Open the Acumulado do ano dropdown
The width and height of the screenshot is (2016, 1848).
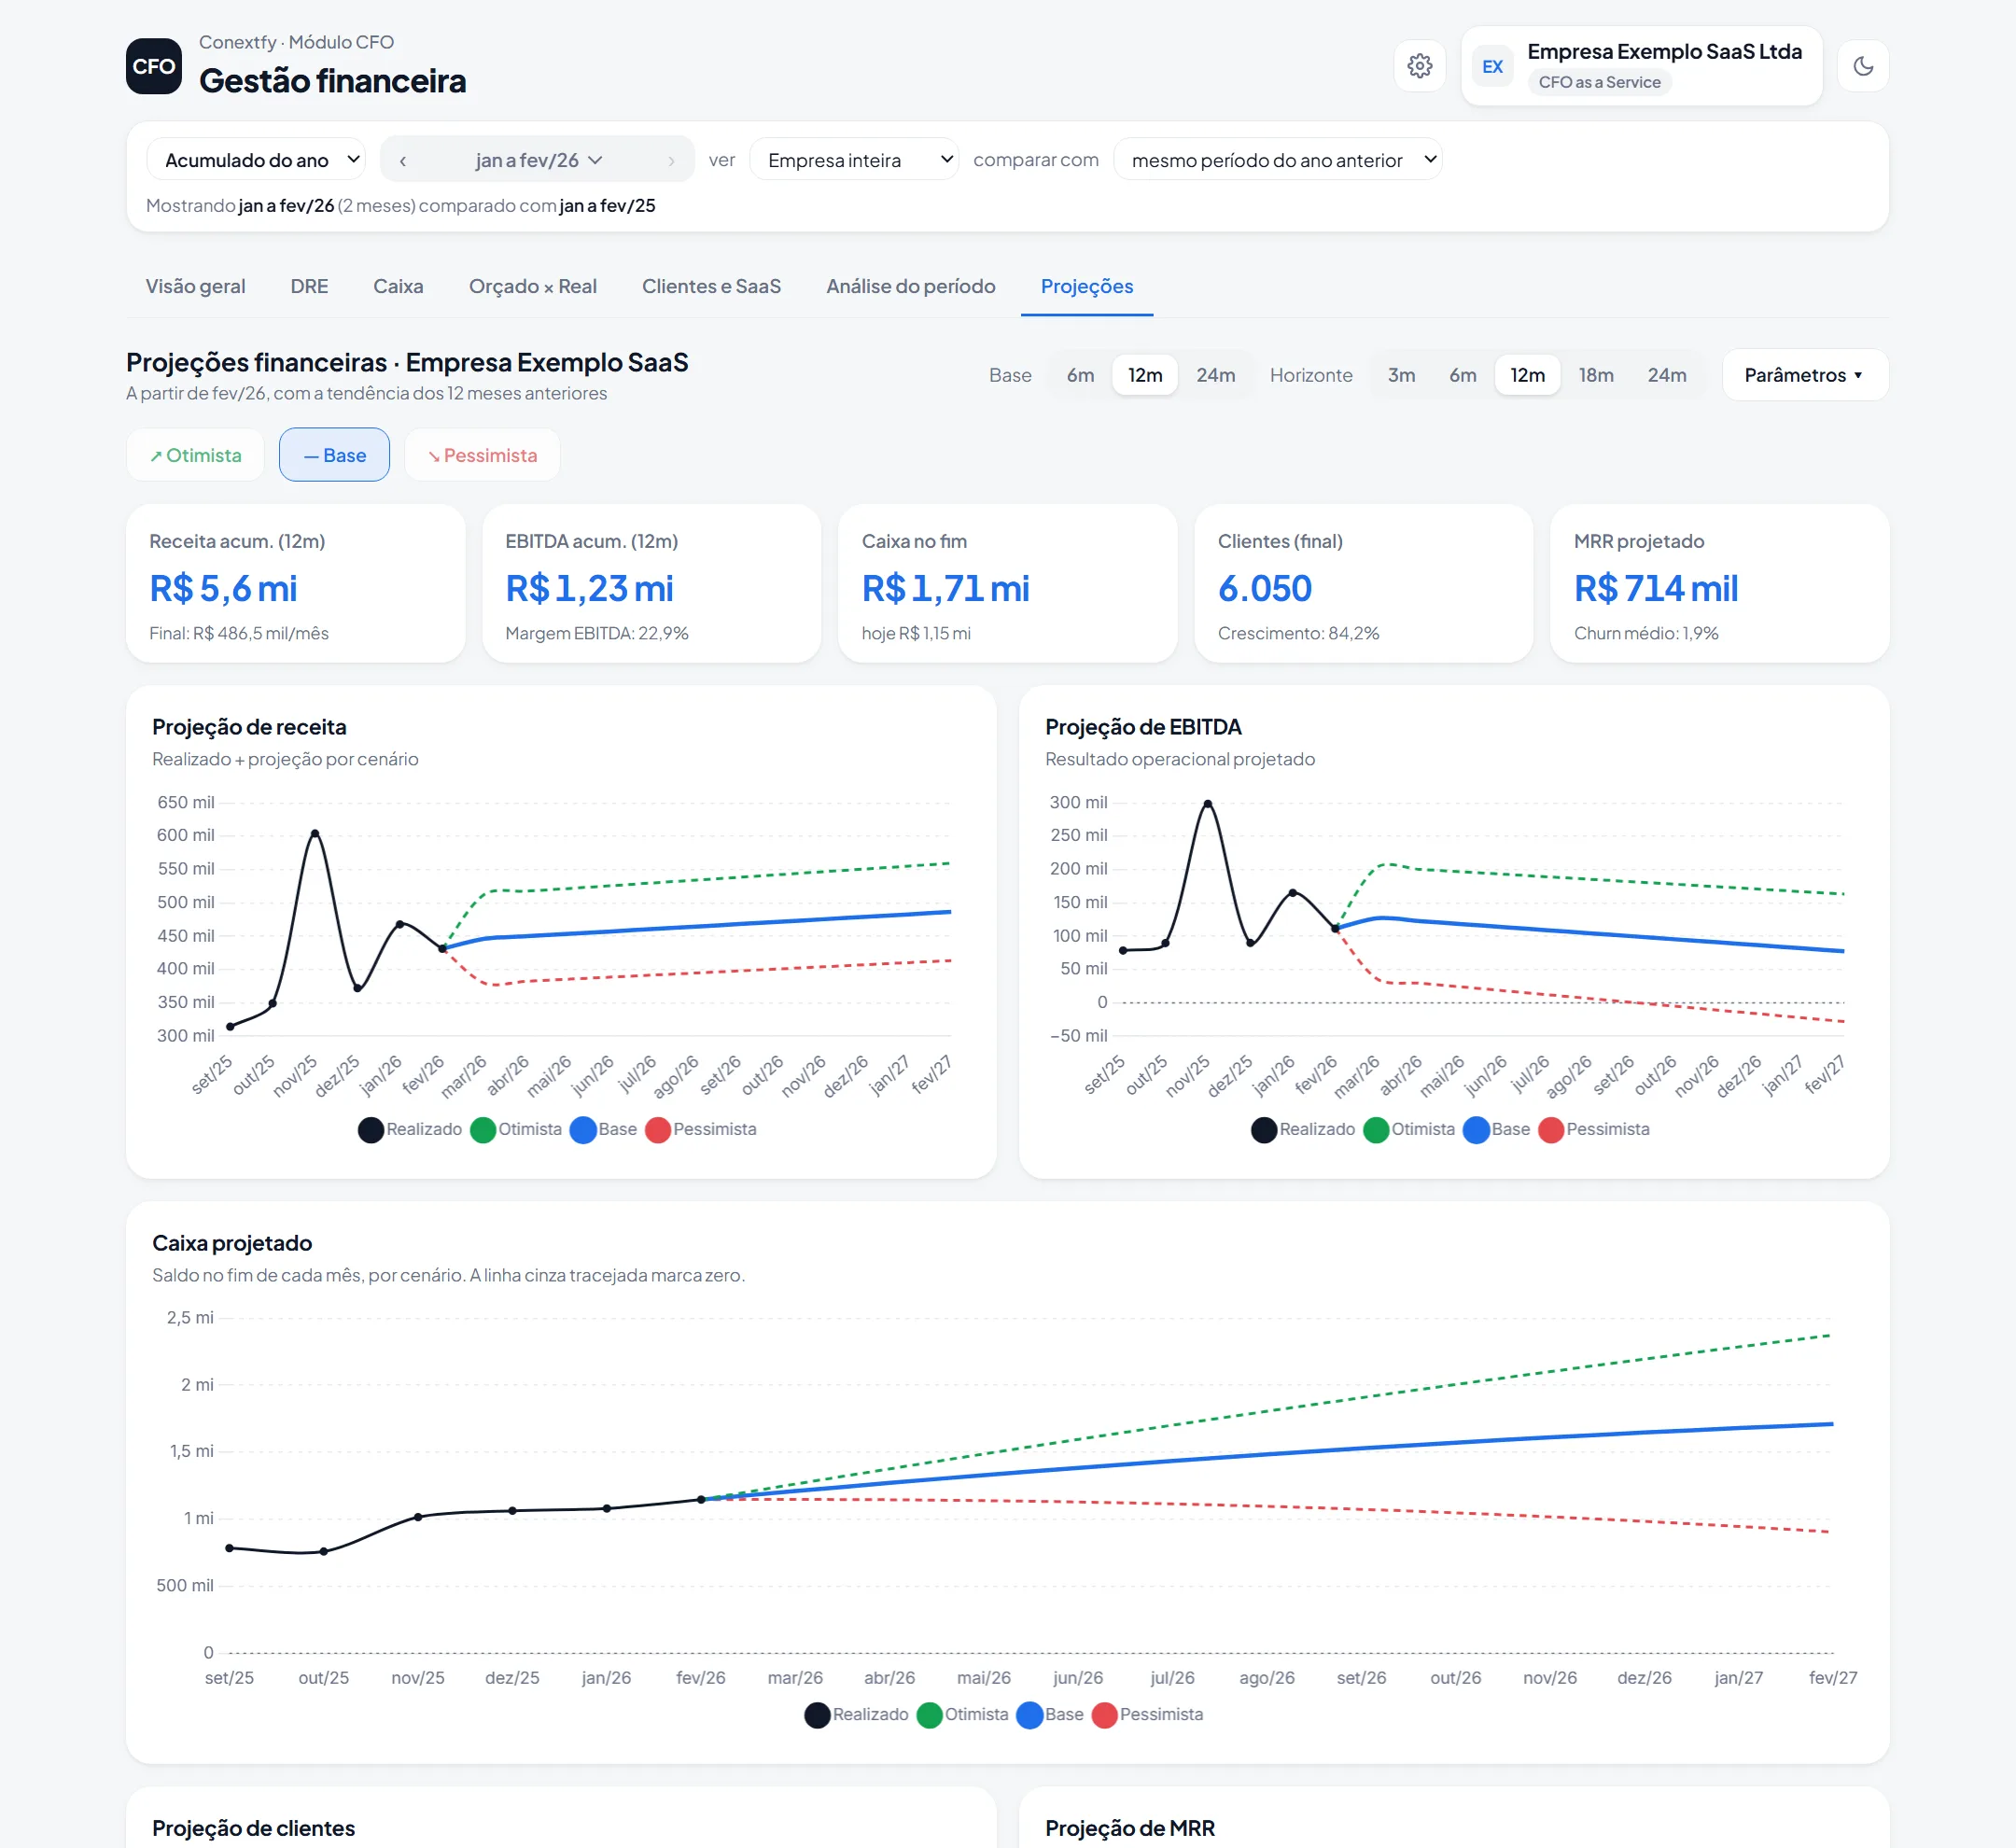coord(256,160)
